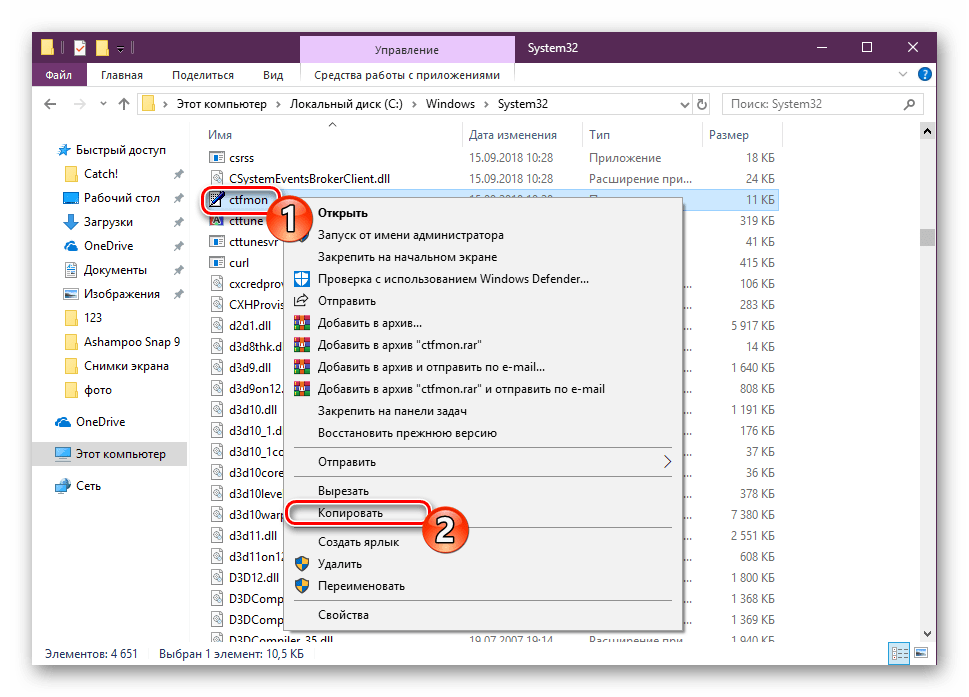This screenshot has width=969, height=697.
Task: Click the blue Help question mark icon
Action: coord(926,75)
